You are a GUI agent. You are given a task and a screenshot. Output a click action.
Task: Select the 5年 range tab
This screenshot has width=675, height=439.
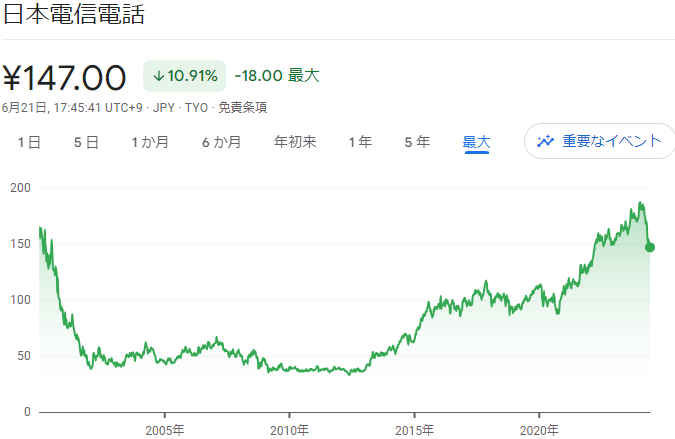(417, 142)
